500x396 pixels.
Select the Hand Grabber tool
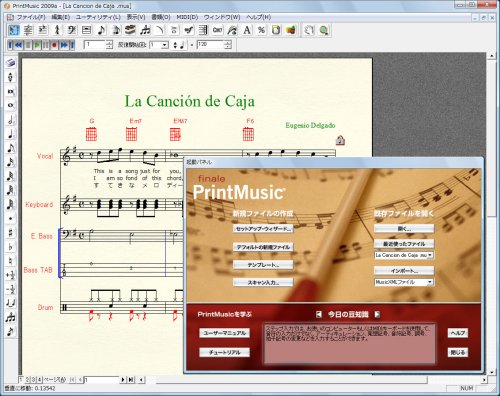tap(309, 30)
